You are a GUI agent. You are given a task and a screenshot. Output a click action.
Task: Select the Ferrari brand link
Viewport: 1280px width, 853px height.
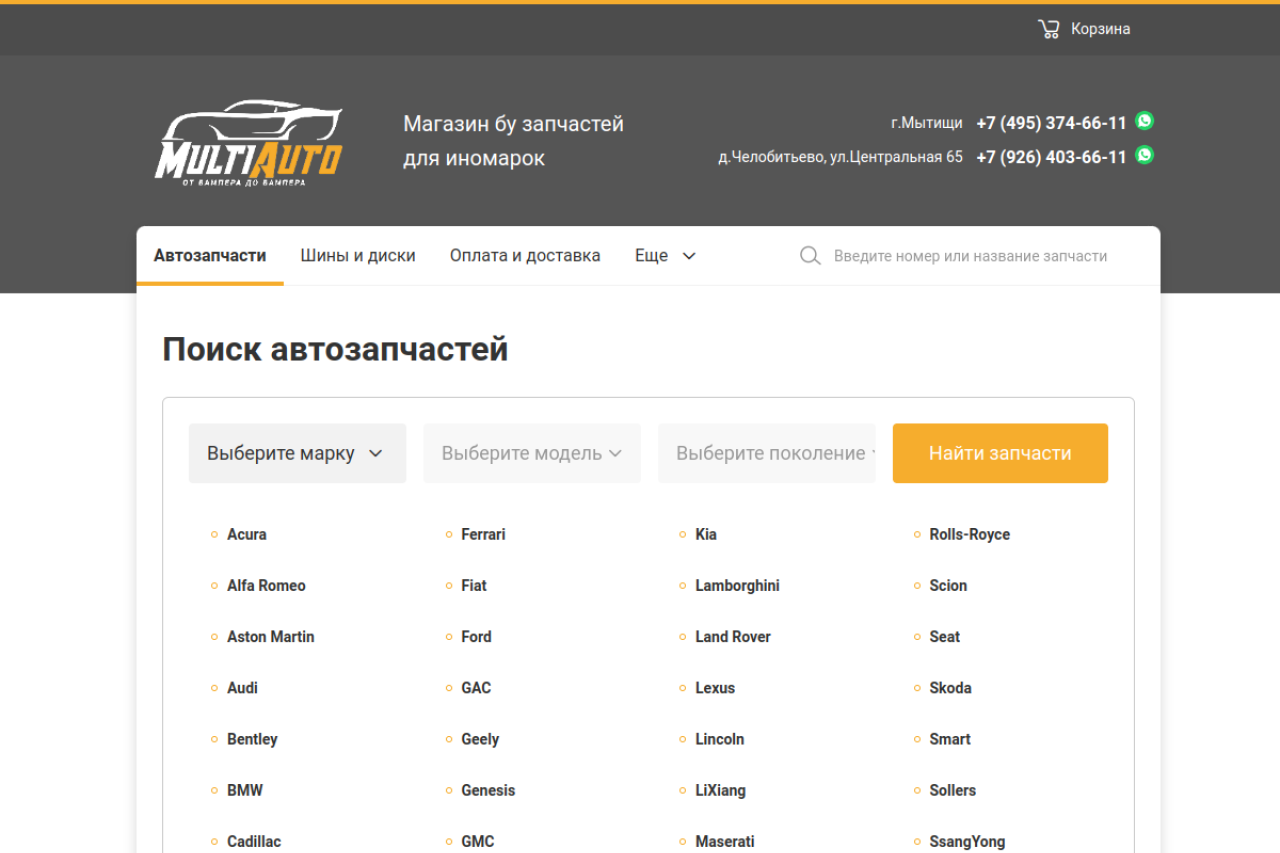point(483,535)
